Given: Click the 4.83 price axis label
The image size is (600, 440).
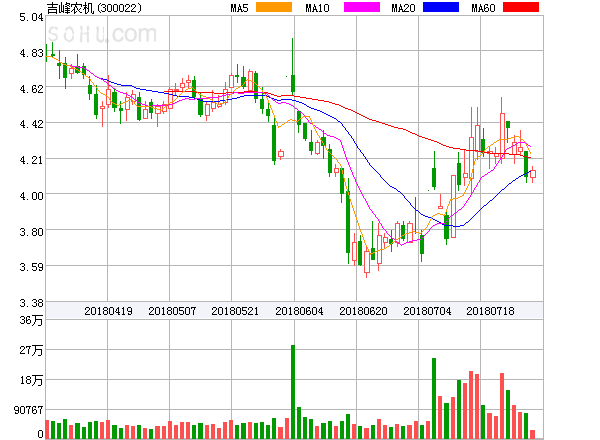Looking at the screenshot, I should point(31,53).
